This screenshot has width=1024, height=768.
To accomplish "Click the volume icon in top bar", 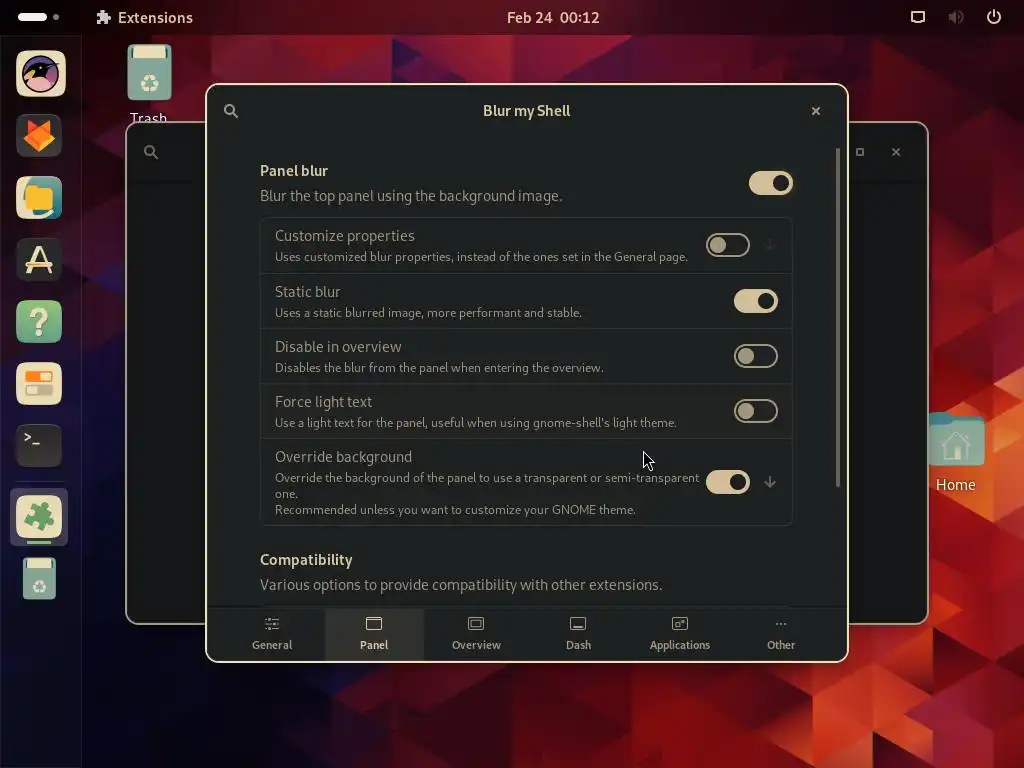I will (955, 17).
